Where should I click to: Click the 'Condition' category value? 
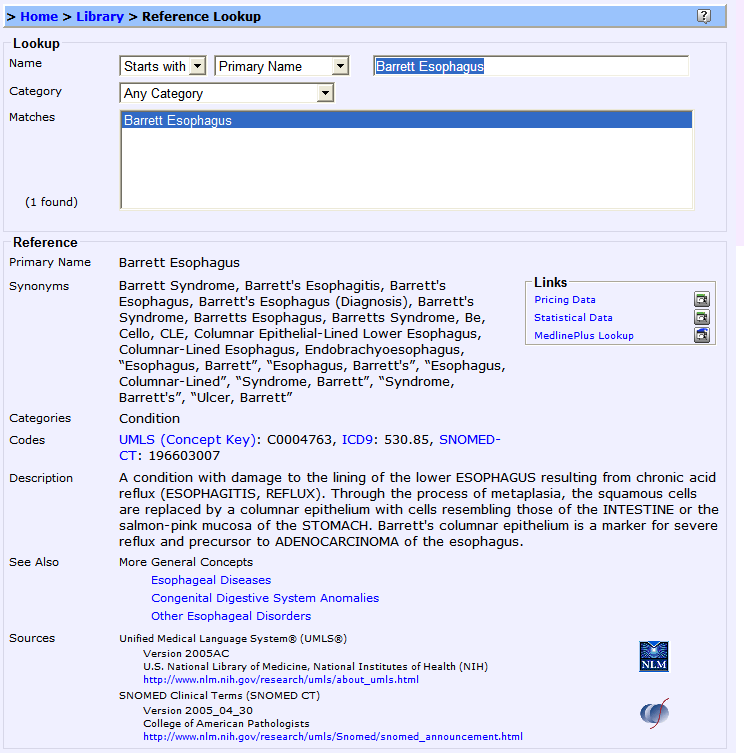[x=149, y=418]
